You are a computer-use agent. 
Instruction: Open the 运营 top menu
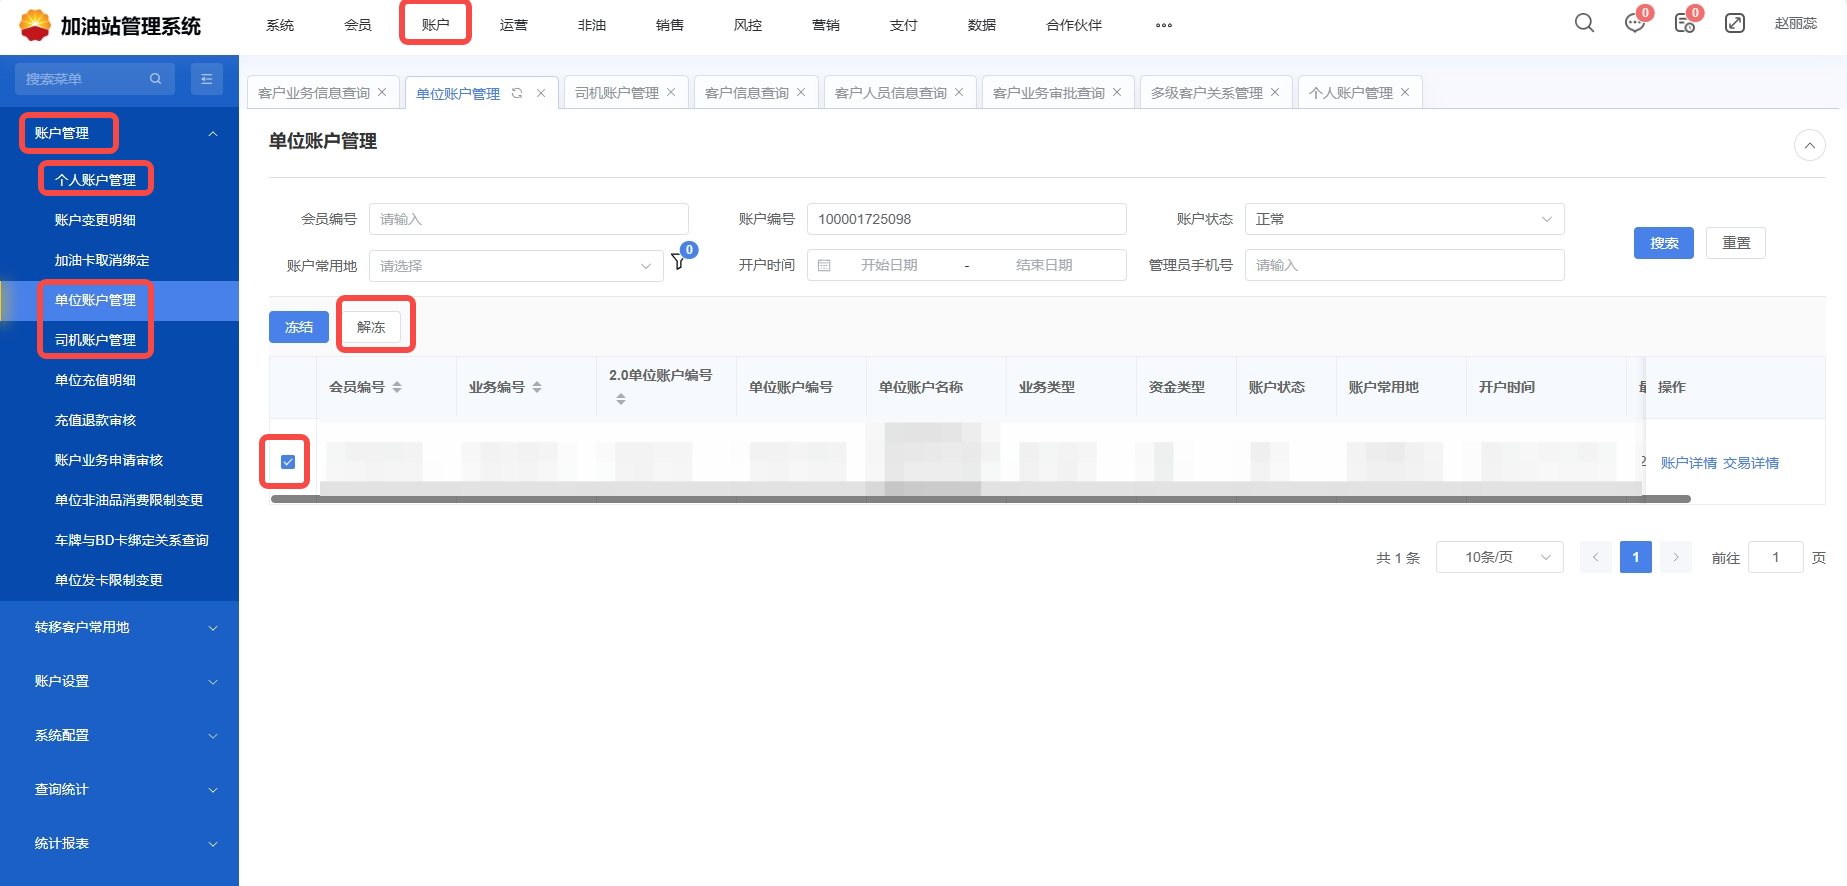point(513,25)
